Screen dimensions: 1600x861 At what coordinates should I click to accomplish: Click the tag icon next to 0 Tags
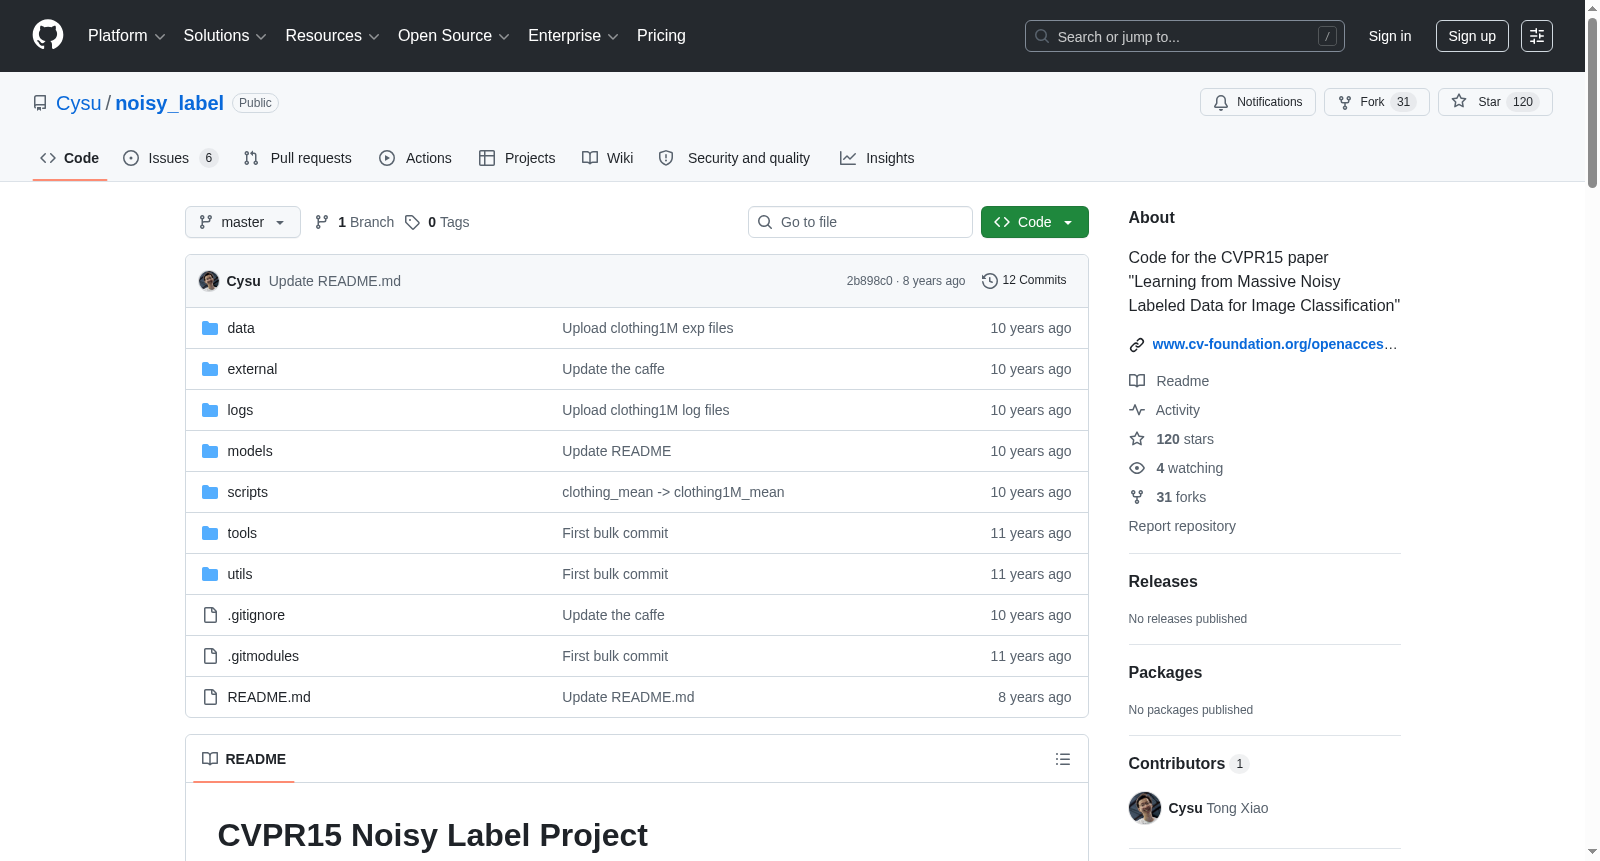[412, 222]
